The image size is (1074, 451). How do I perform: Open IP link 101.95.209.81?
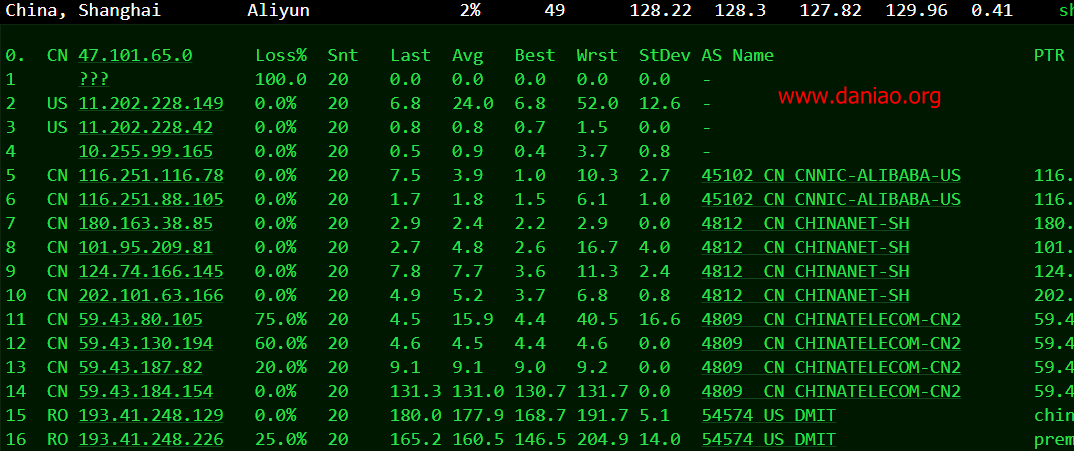[146, 247]
